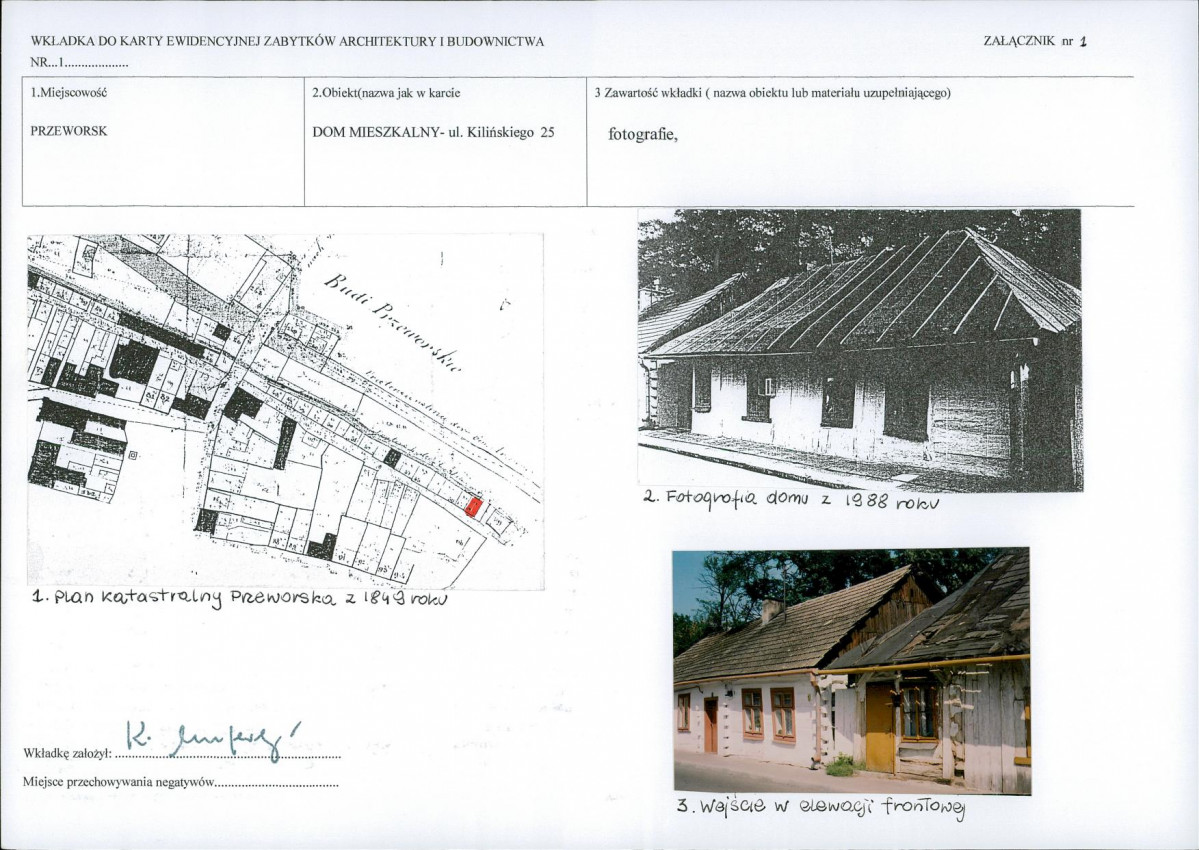
Task: Click the 'Budi Przeworskie' label on map
Action: coord(392,322)
